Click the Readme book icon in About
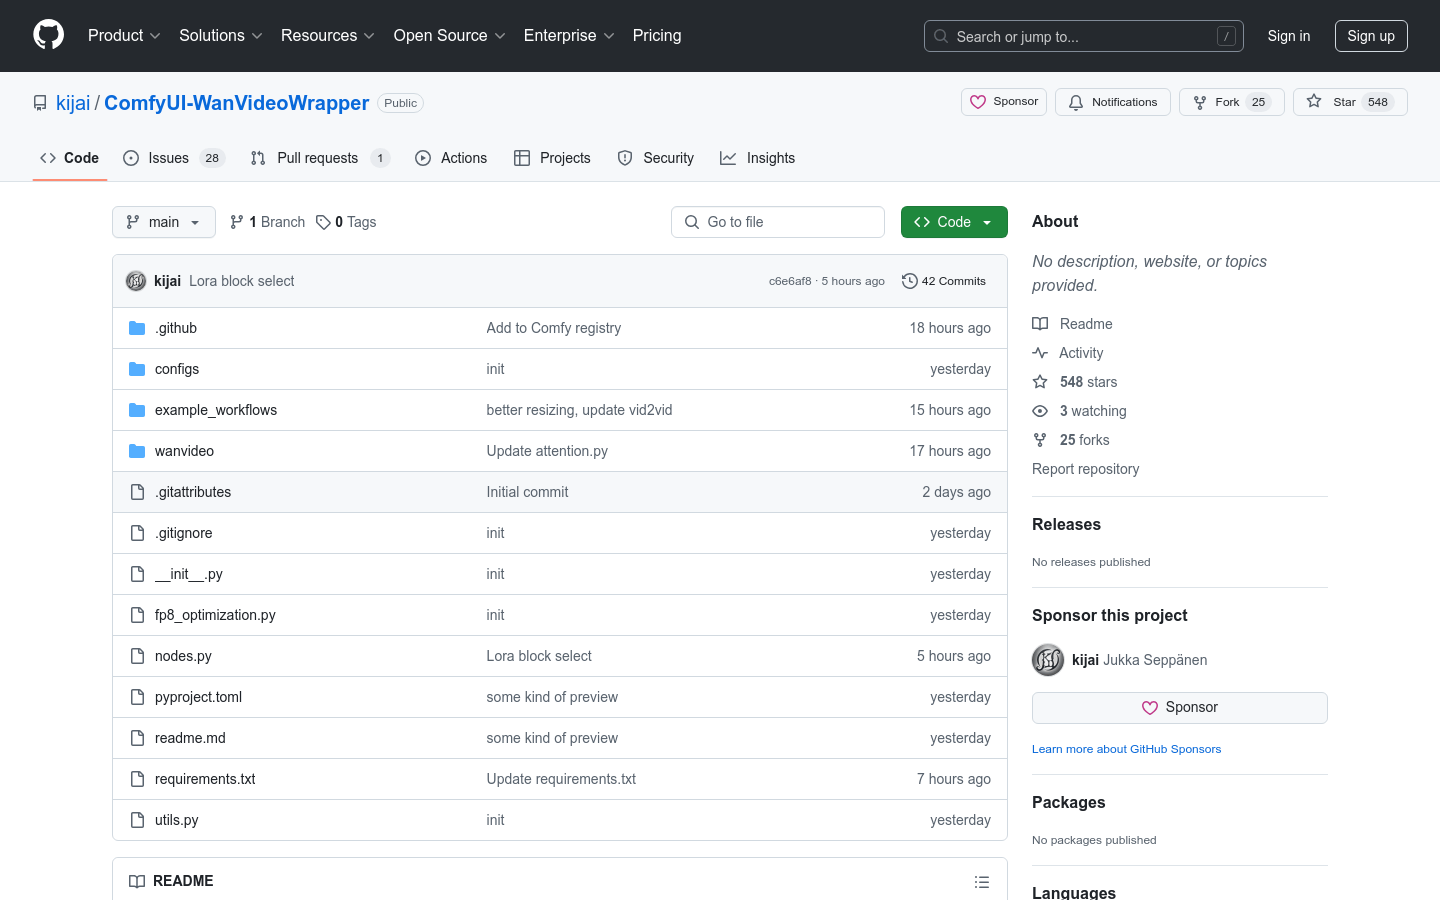Image resolution: width=1440 pixels, height=900 pixels. point(1040,324)
